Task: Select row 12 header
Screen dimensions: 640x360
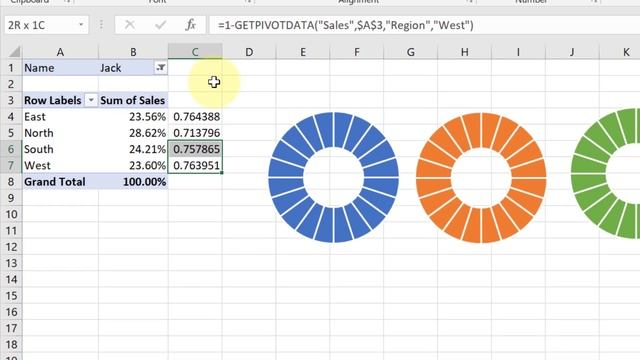Action: (11, 247)
